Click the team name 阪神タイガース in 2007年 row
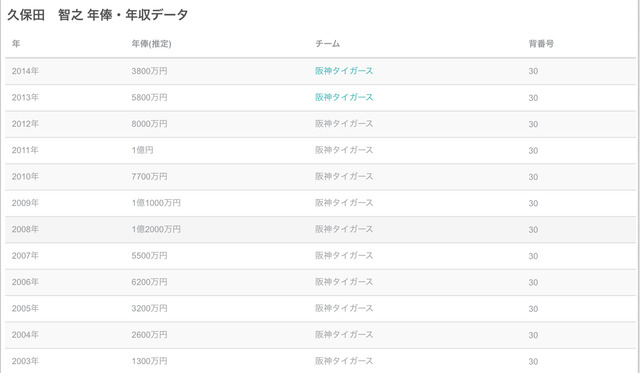 (x=344, y=255)
